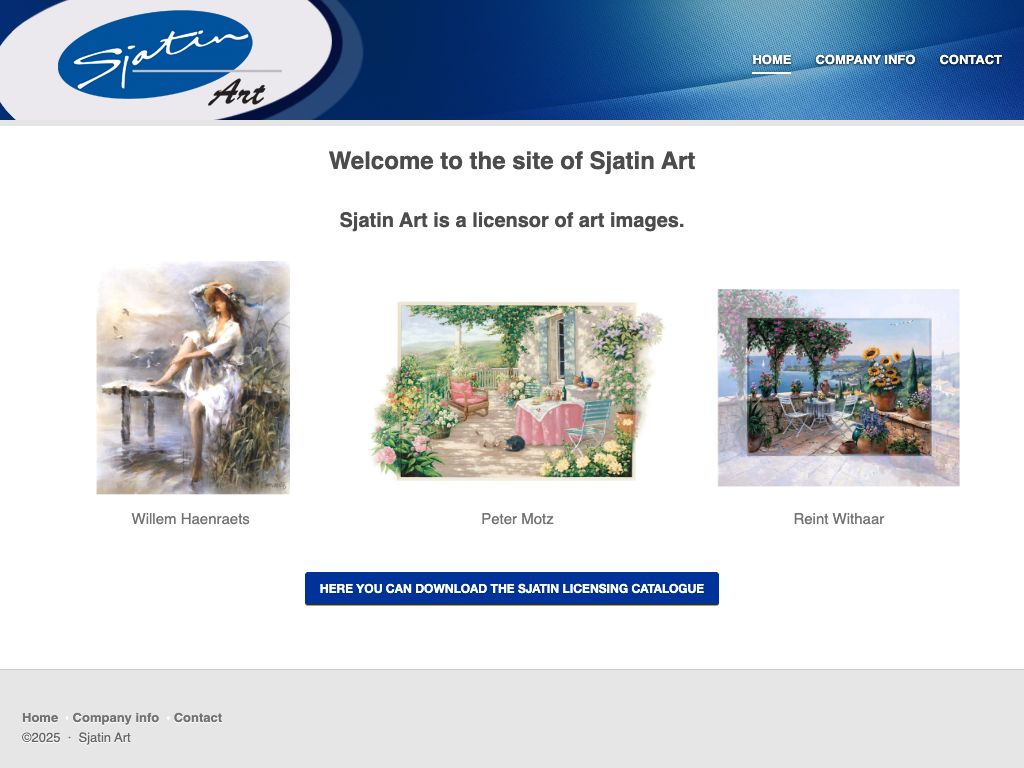1024x768 pixels.
Task: Click the blue oval Sjatin script logo
Action: point(155,54)
